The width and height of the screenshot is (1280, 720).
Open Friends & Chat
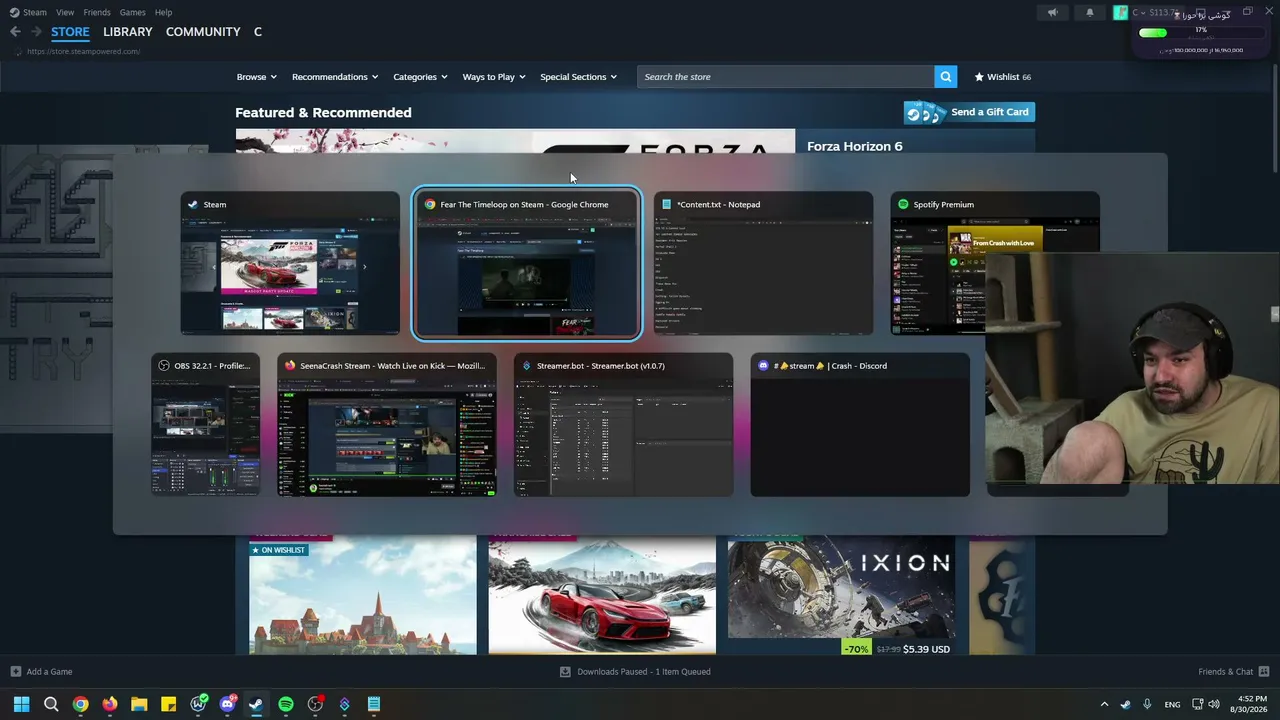tap(1233, 672)
